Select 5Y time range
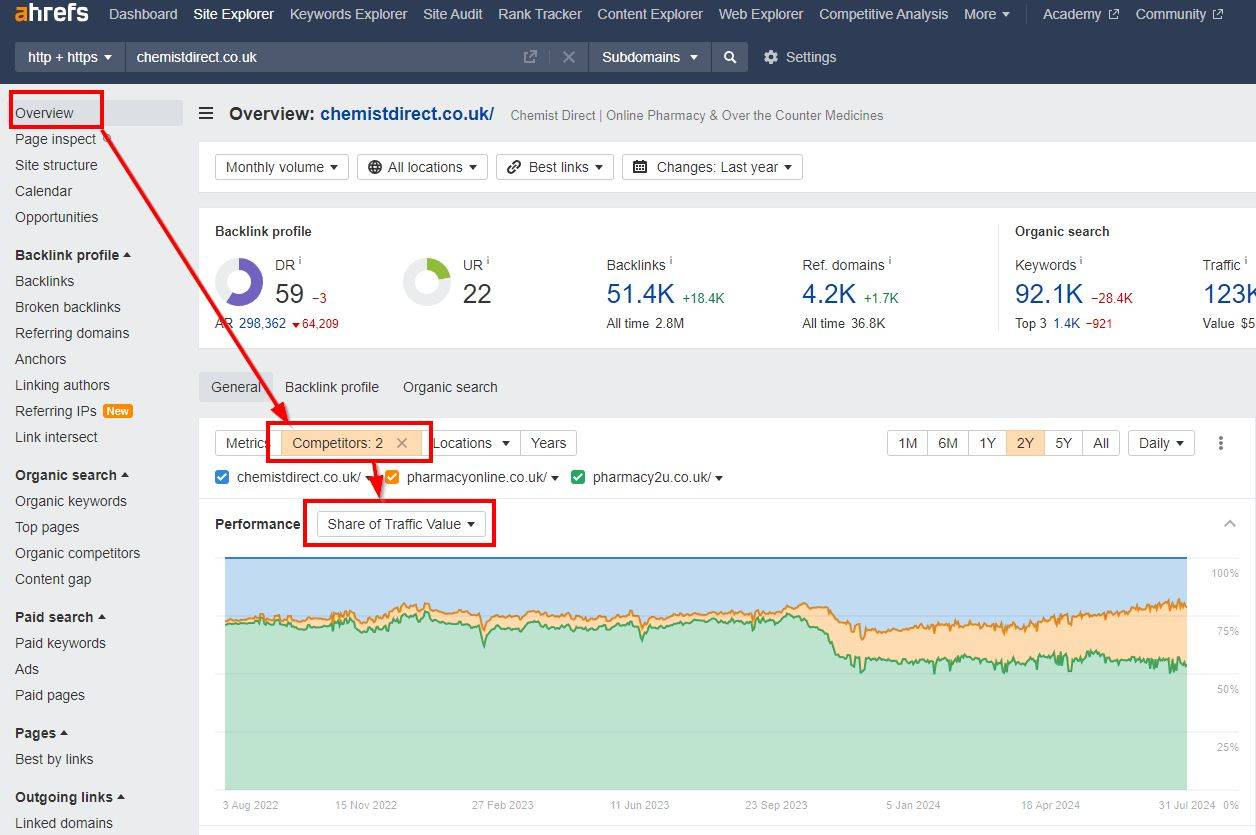This screenshot has height=835, width=1256. coord(1063,443)
